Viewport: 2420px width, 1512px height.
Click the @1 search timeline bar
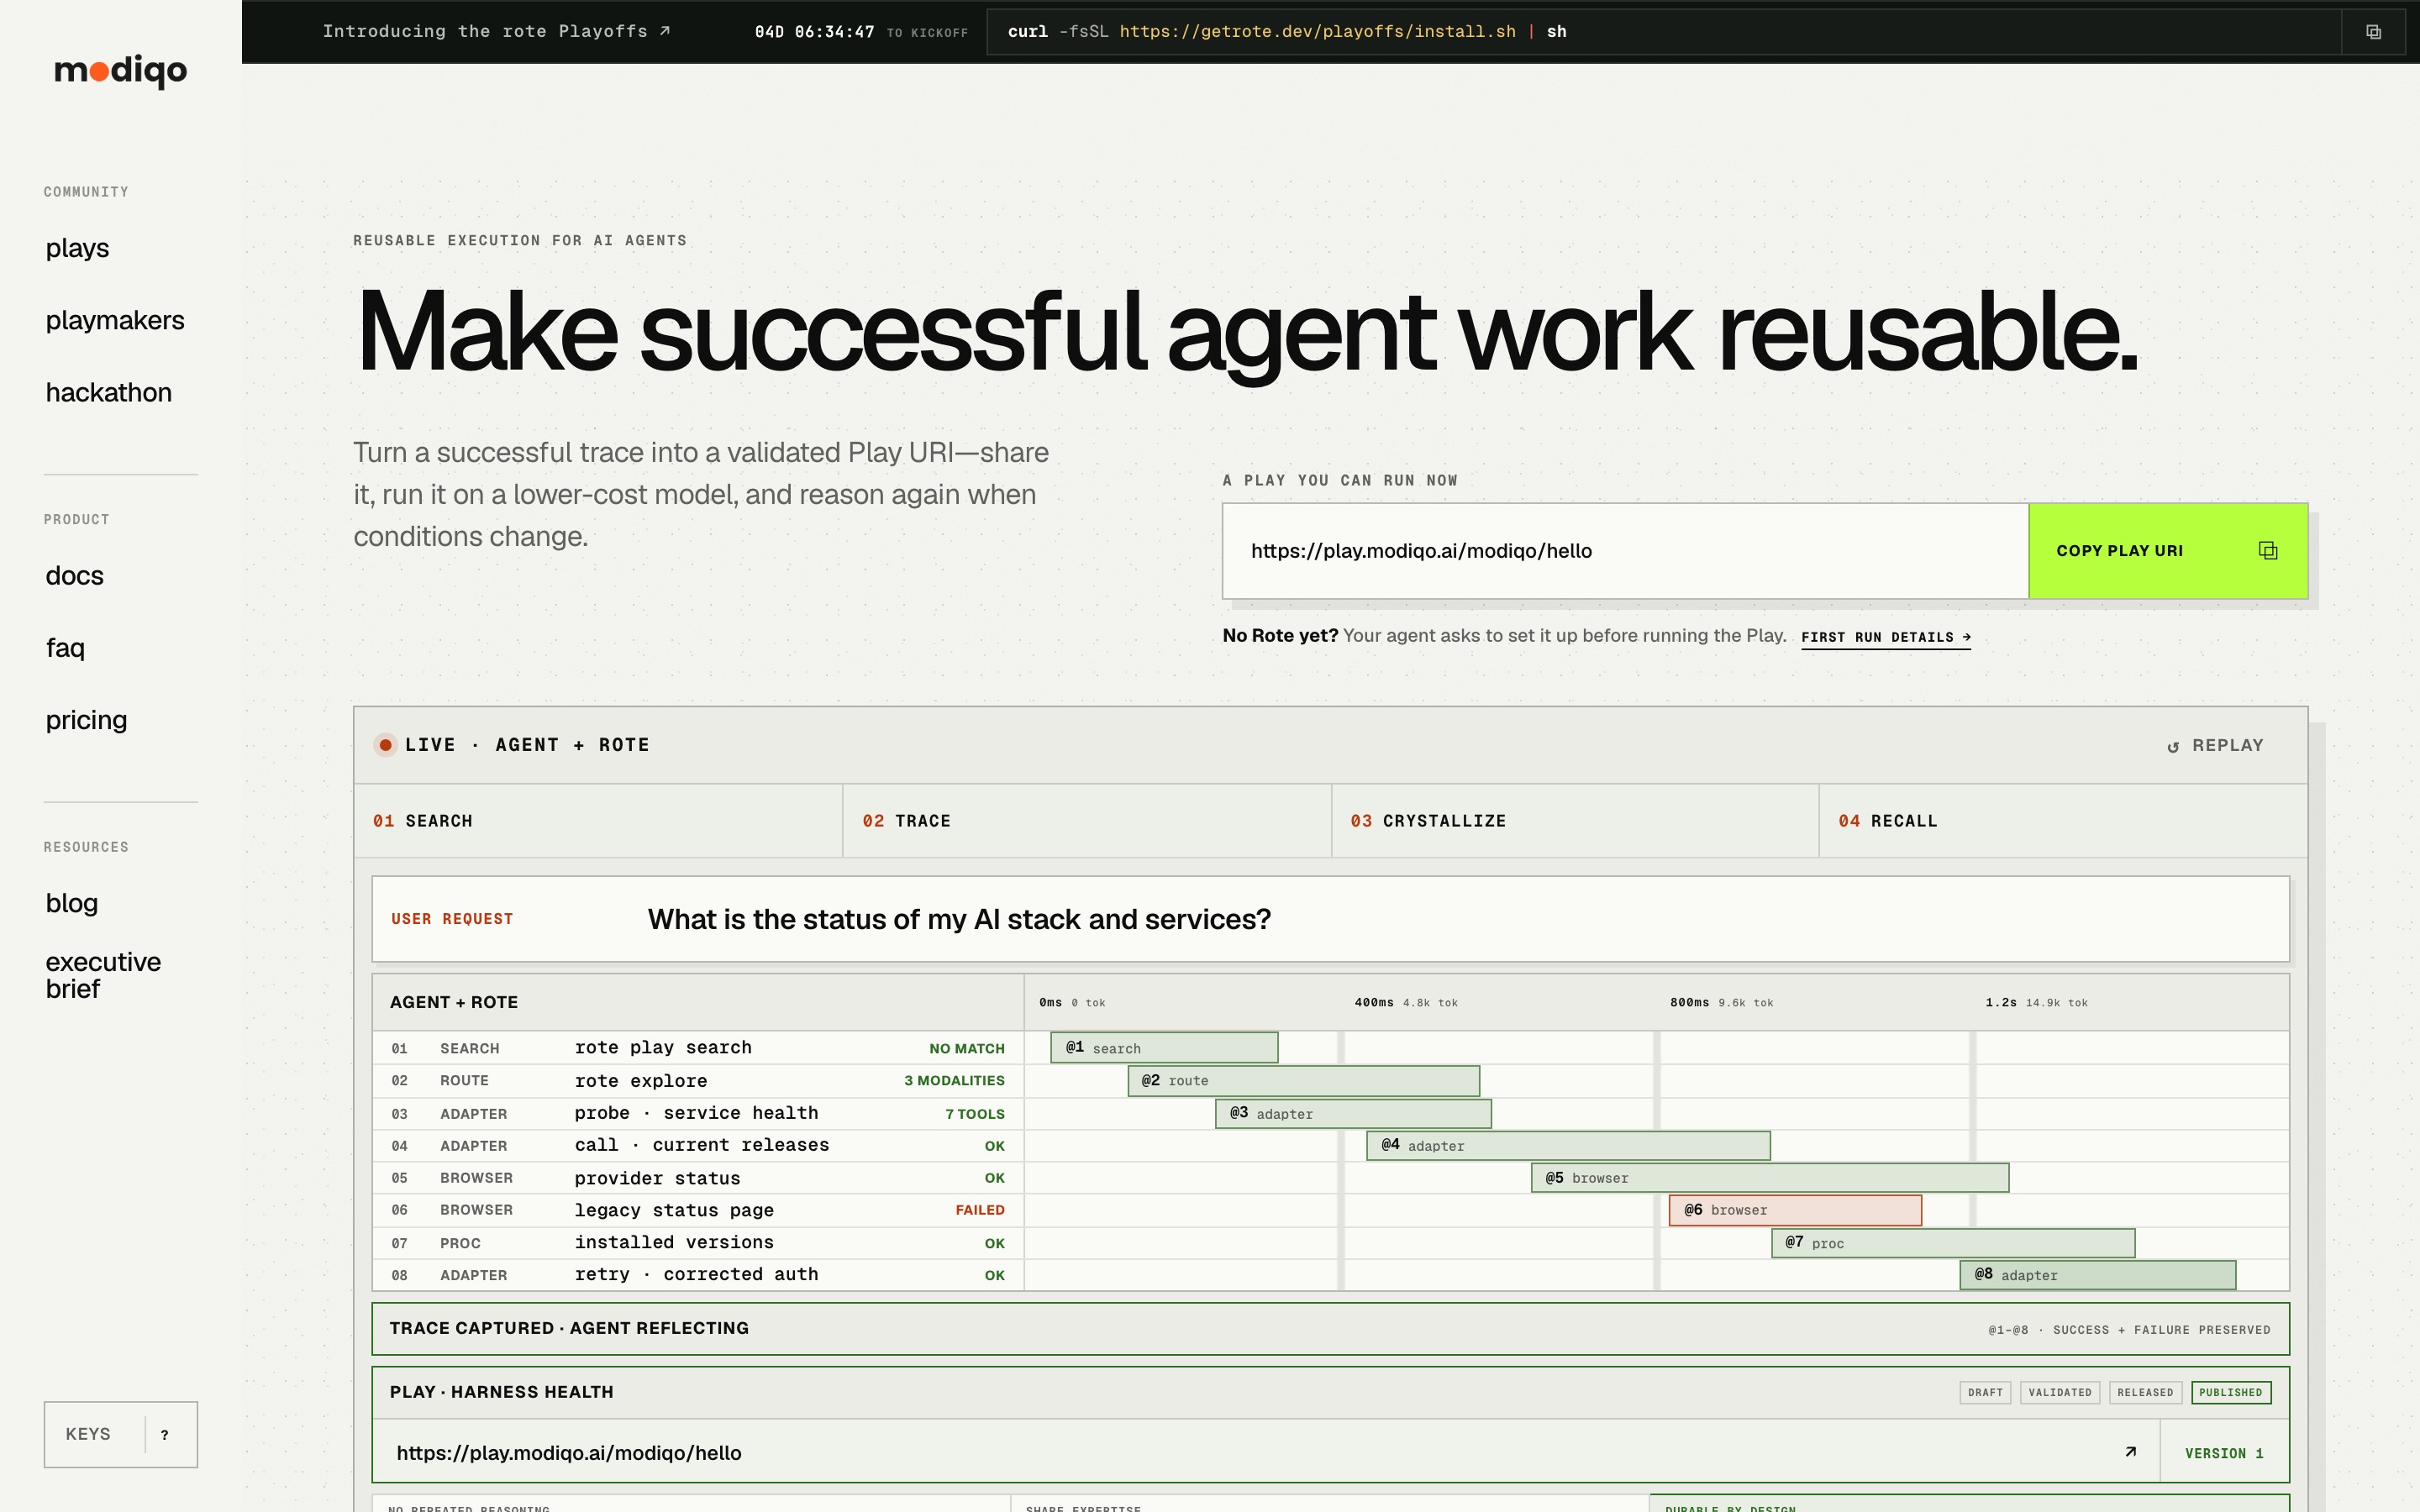pyautogui.click(x=1164, y=1048)
